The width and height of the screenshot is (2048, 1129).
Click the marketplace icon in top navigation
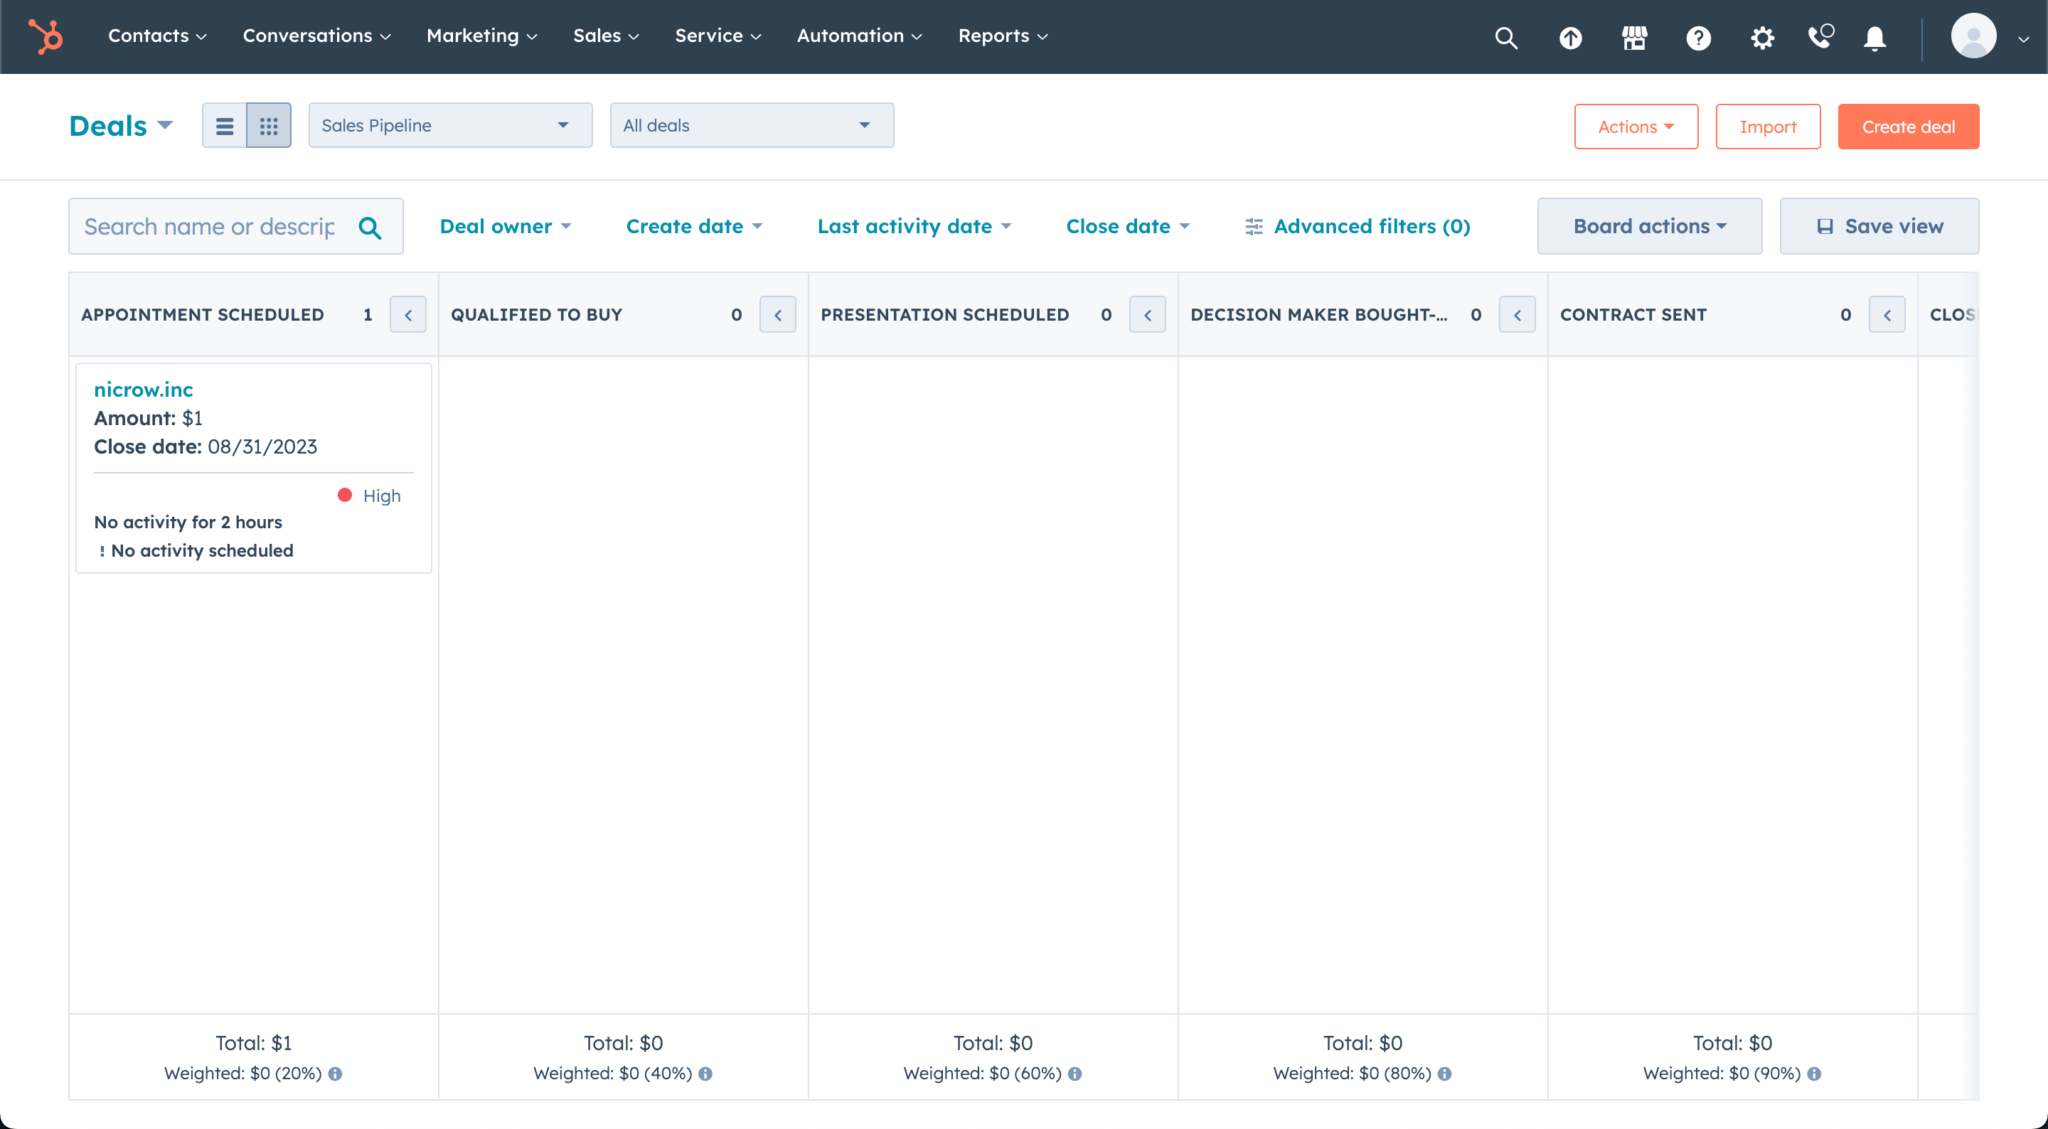click(1634, 37)
